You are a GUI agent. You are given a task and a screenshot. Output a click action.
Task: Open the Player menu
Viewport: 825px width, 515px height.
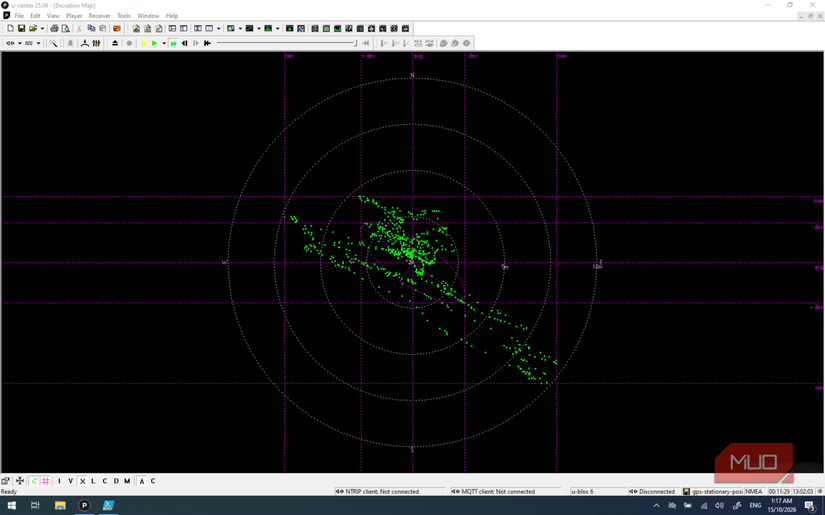(74, 16)
